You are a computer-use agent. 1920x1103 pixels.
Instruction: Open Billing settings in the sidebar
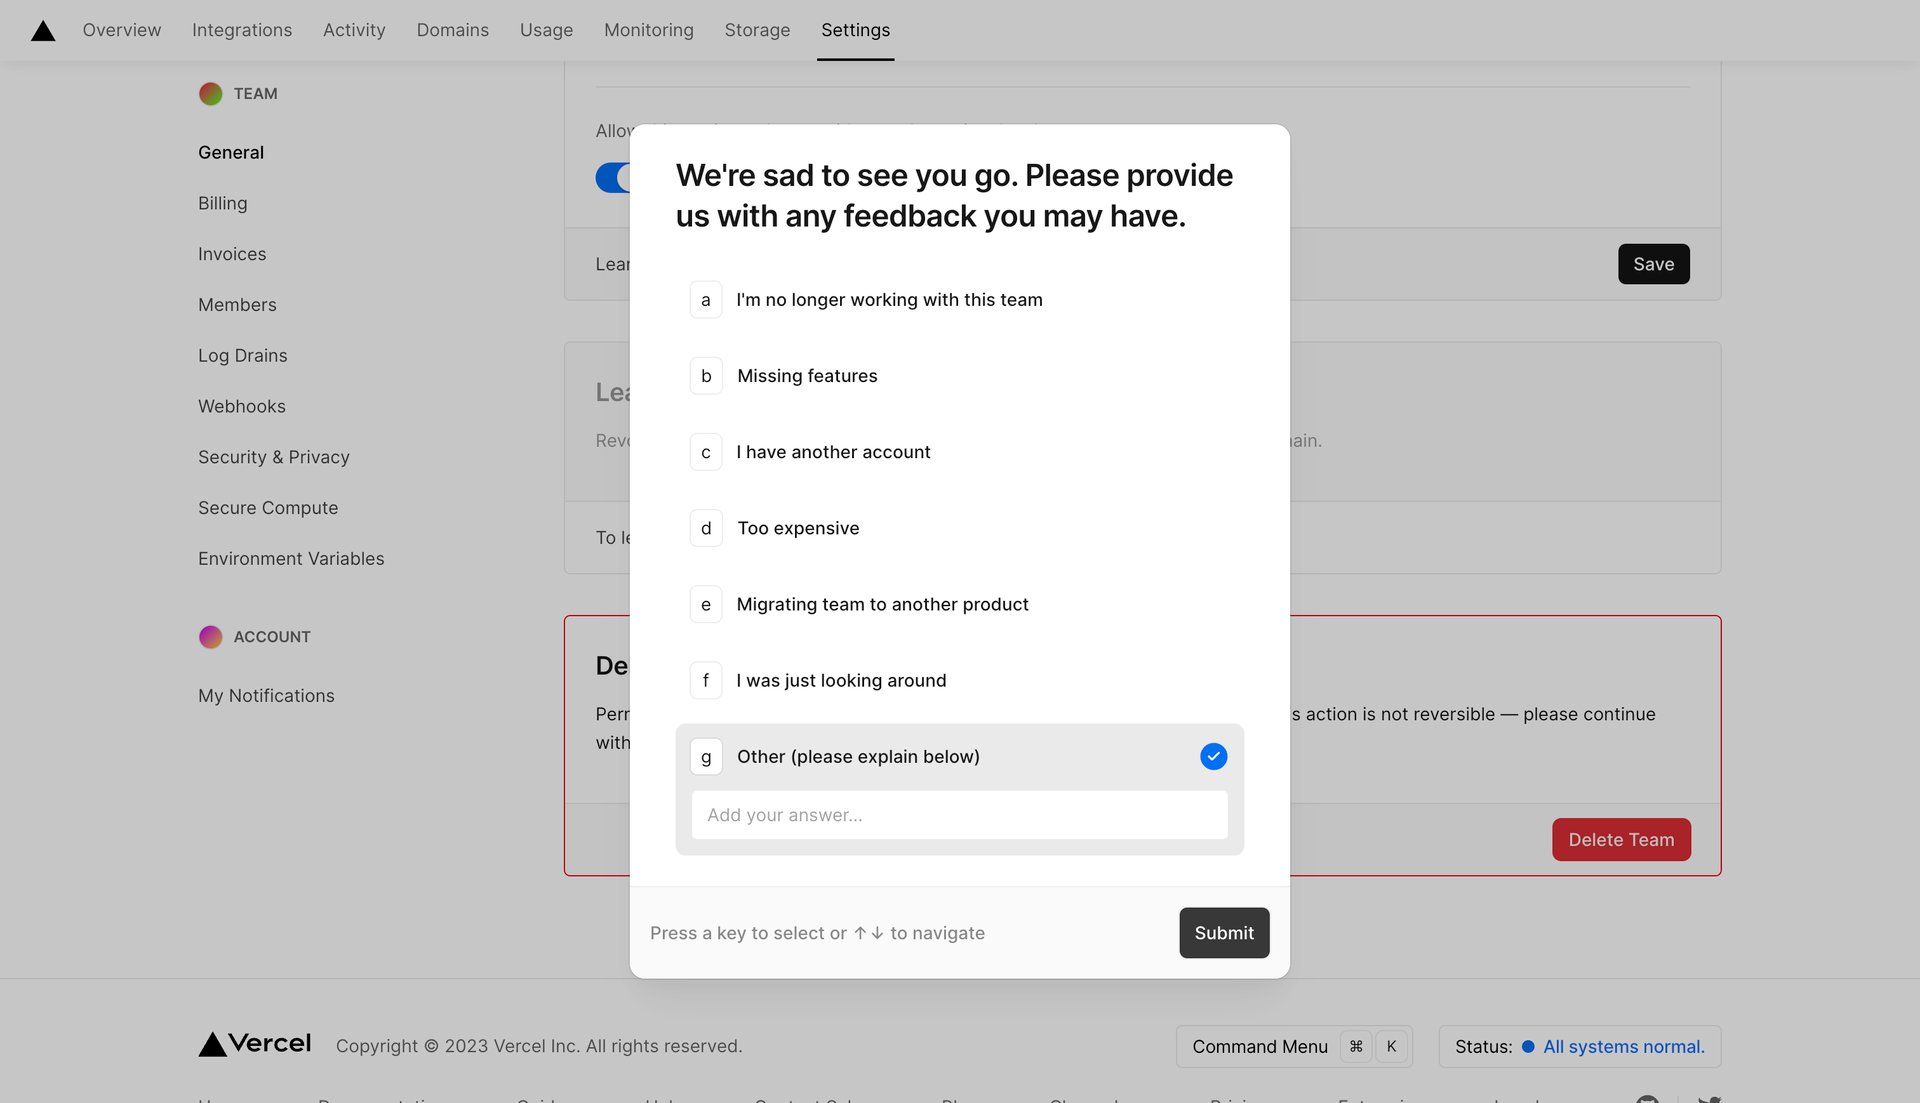(x=222, y=203)
